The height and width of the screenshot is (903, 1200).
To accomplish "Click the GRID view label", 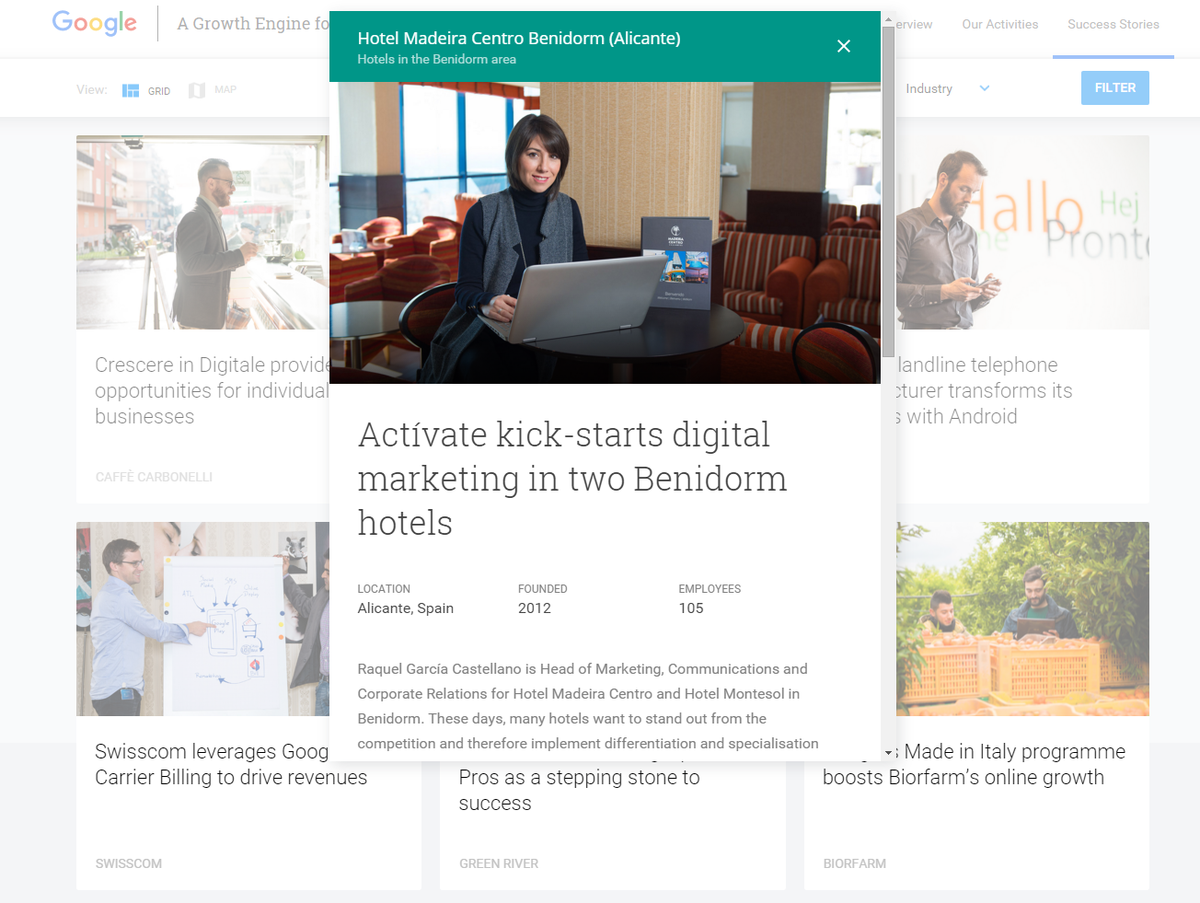I will click(159, 91).
